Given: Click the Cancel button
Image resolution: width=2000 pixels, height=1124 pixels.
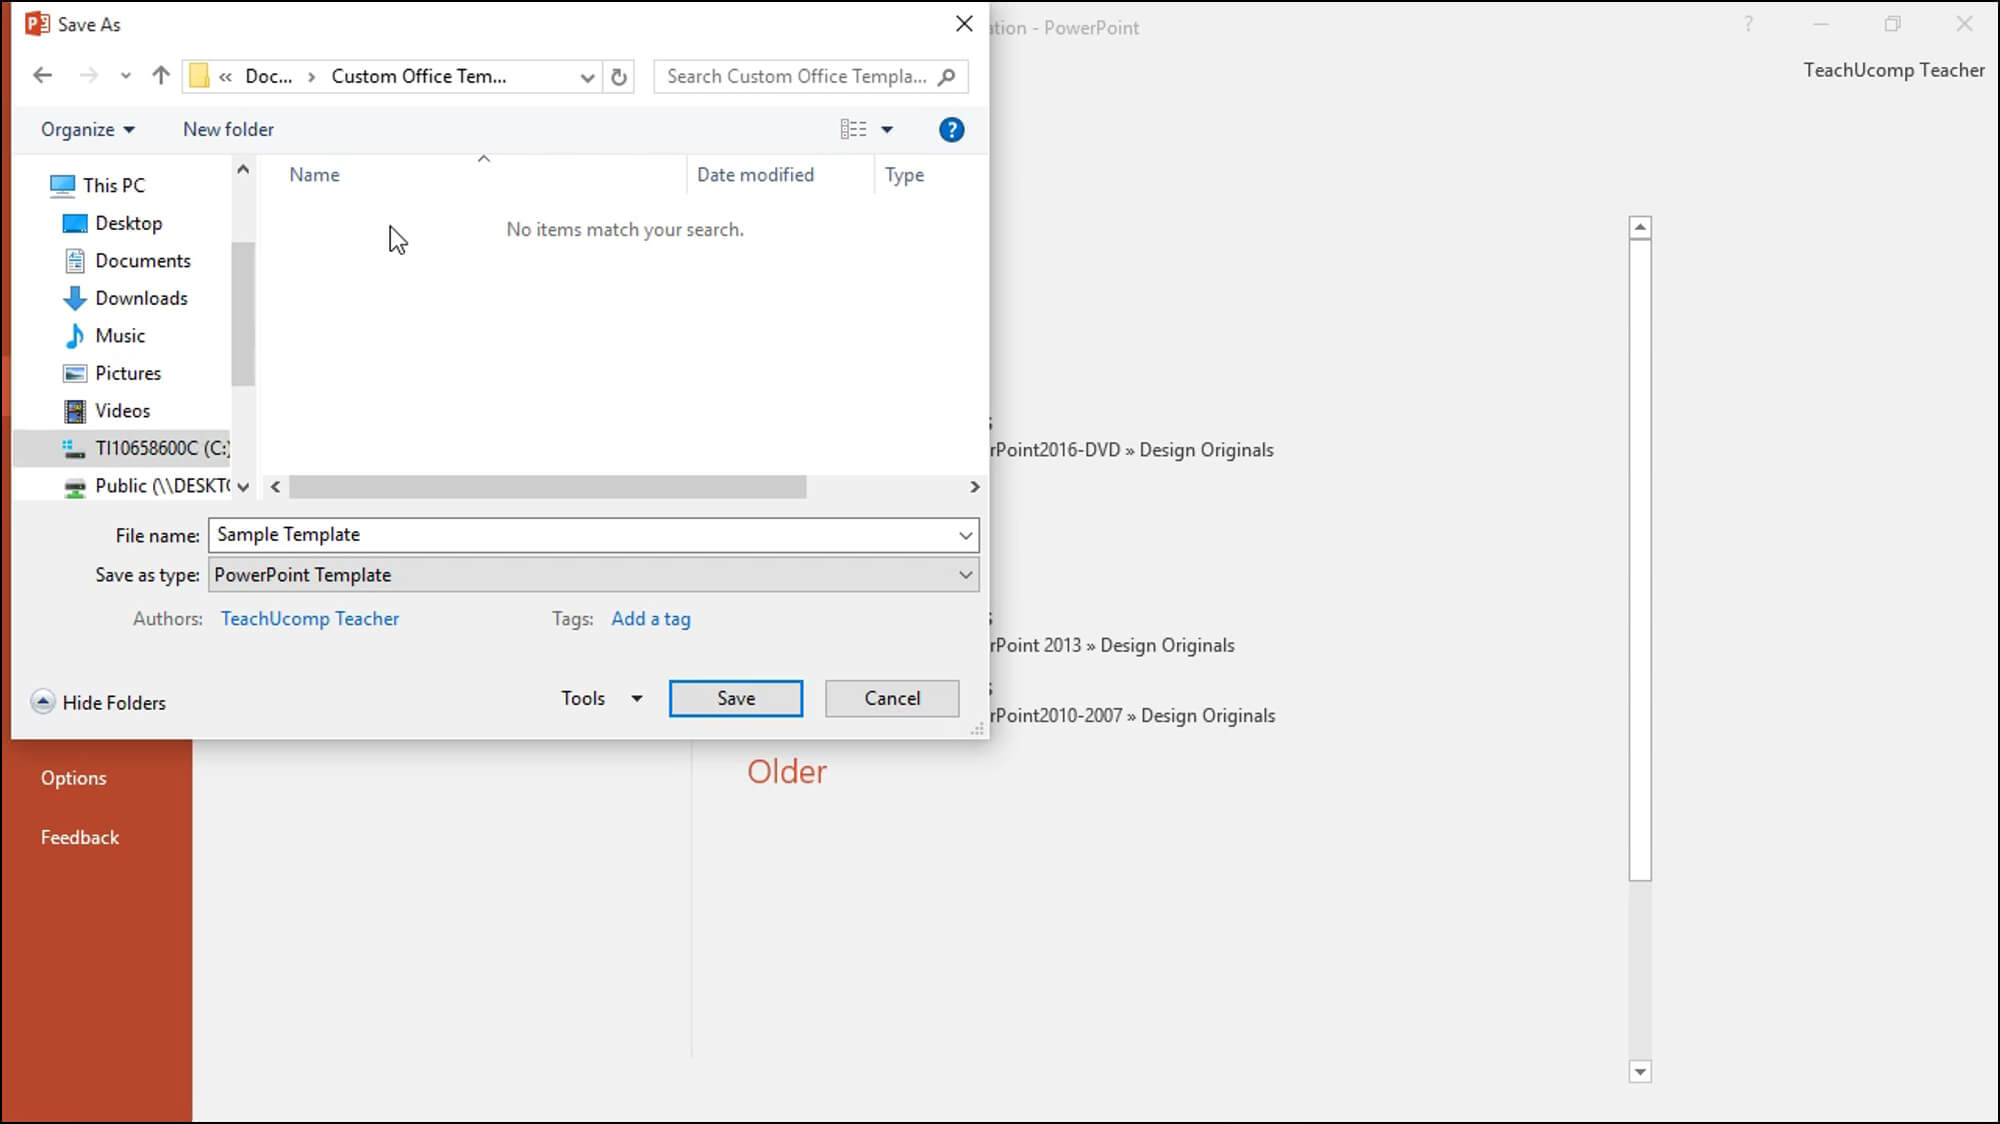Looking at the screenshot, I should point(891,698).
